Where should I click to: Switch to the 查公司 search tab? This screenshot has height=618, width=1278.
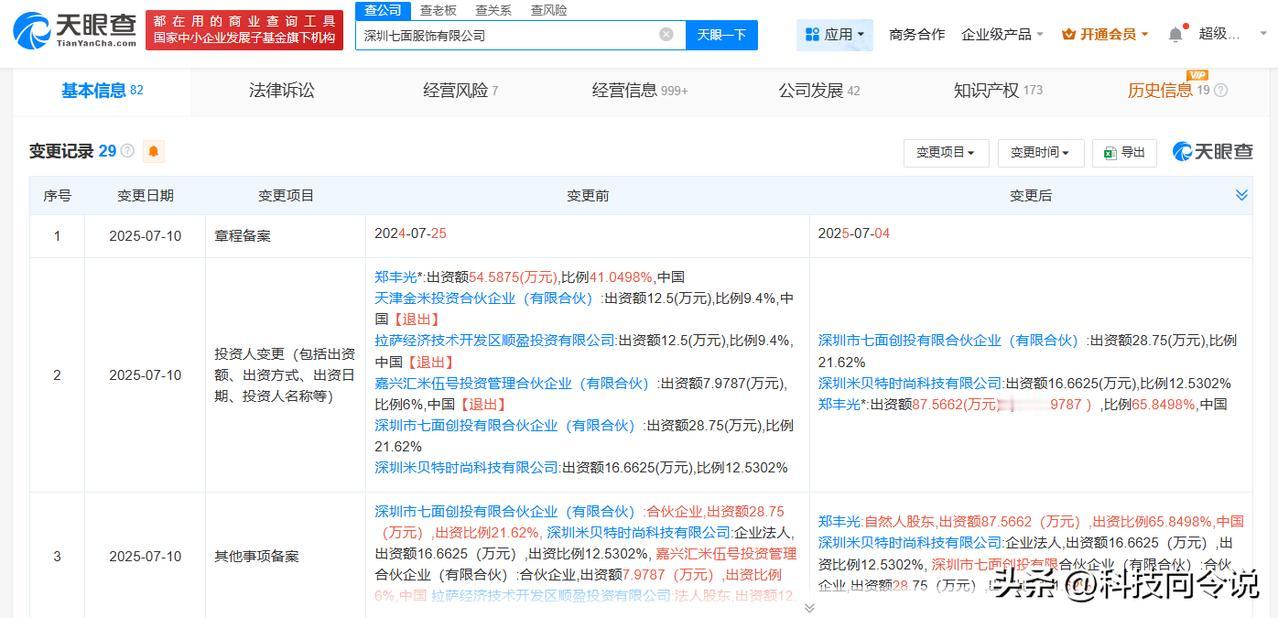coord(383,10)
